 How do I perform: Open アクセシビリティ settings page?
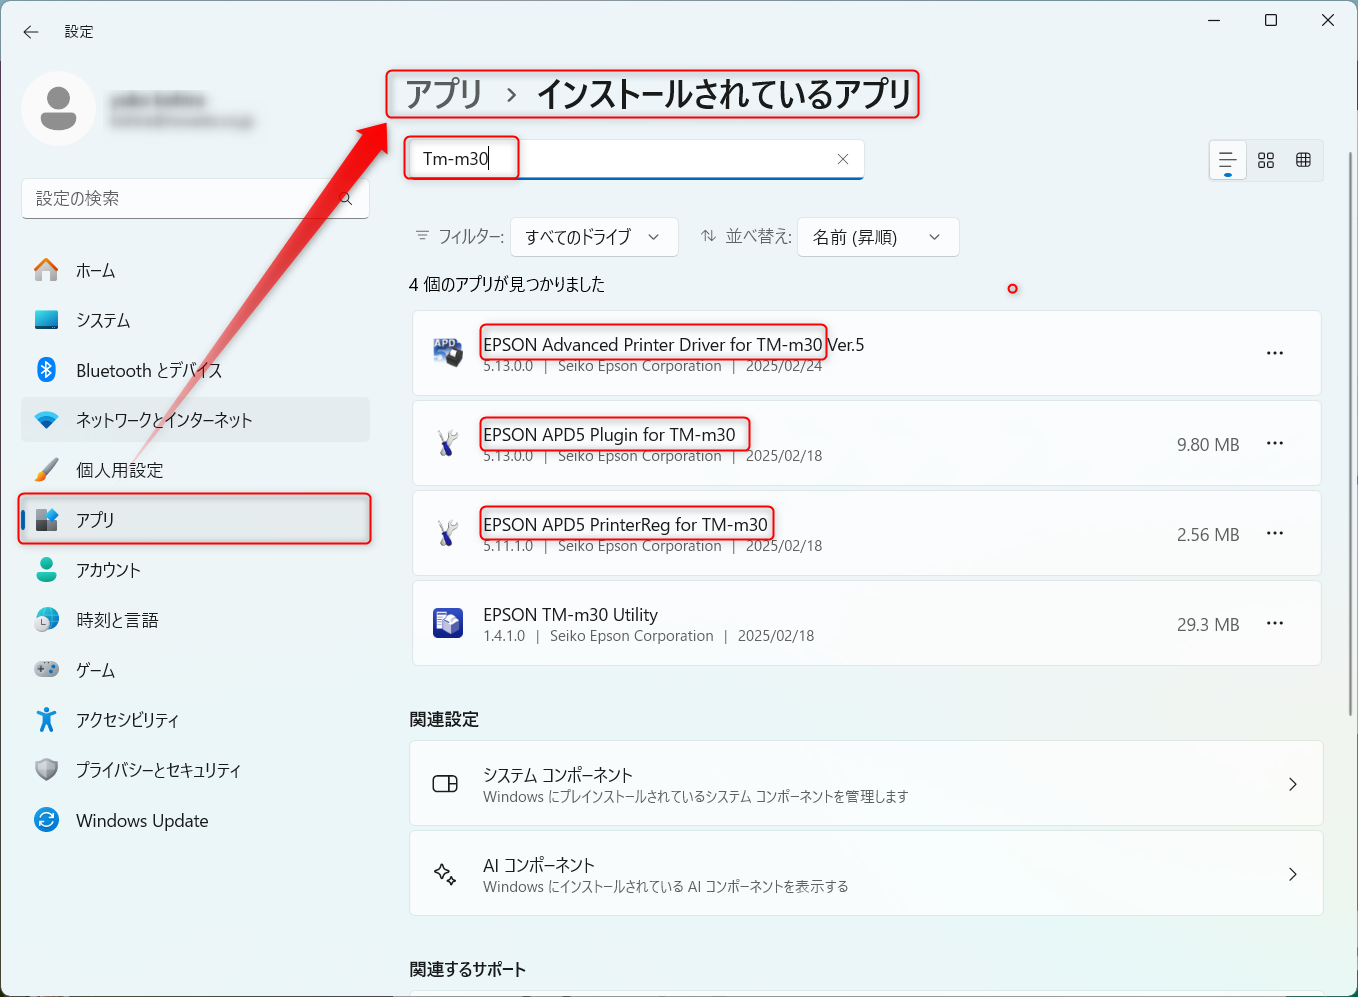click(x=195, y=720)
